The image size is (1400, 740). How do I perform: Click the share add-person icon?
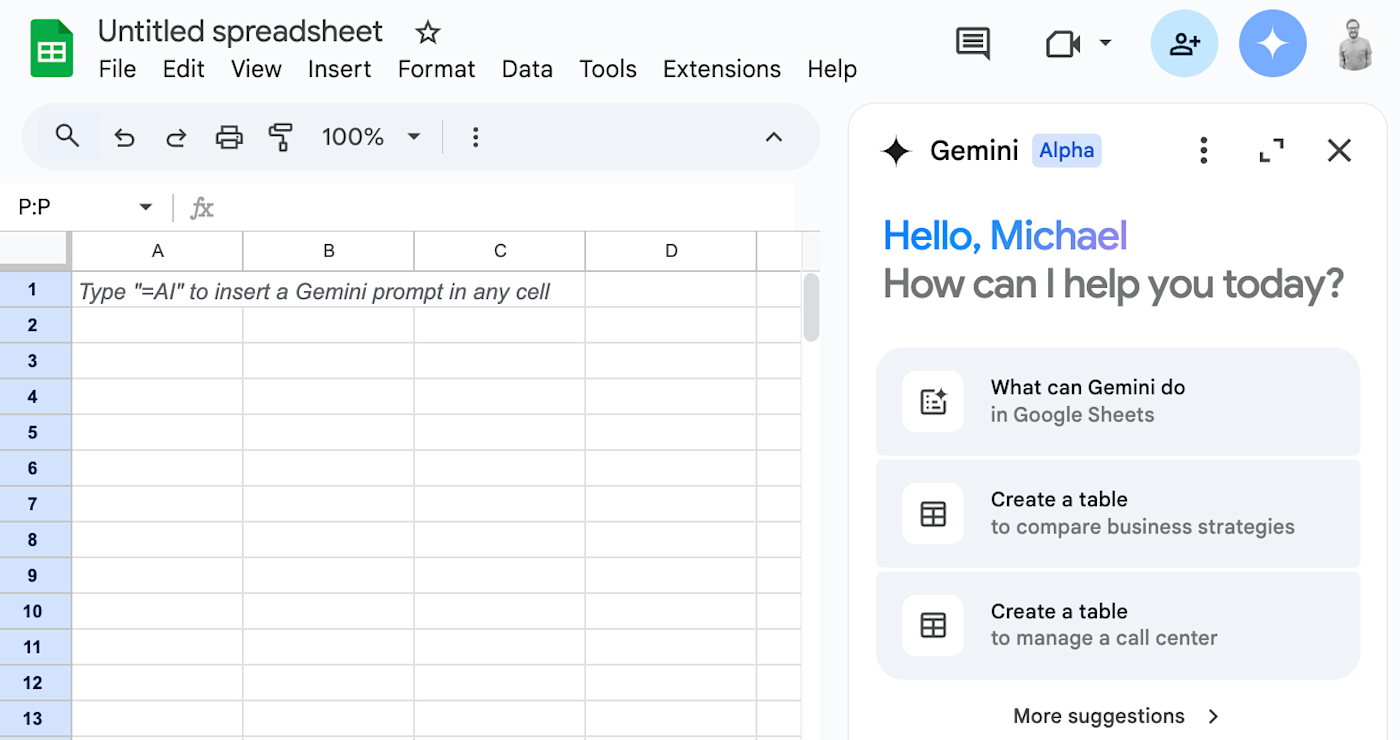pos(1184,44)
